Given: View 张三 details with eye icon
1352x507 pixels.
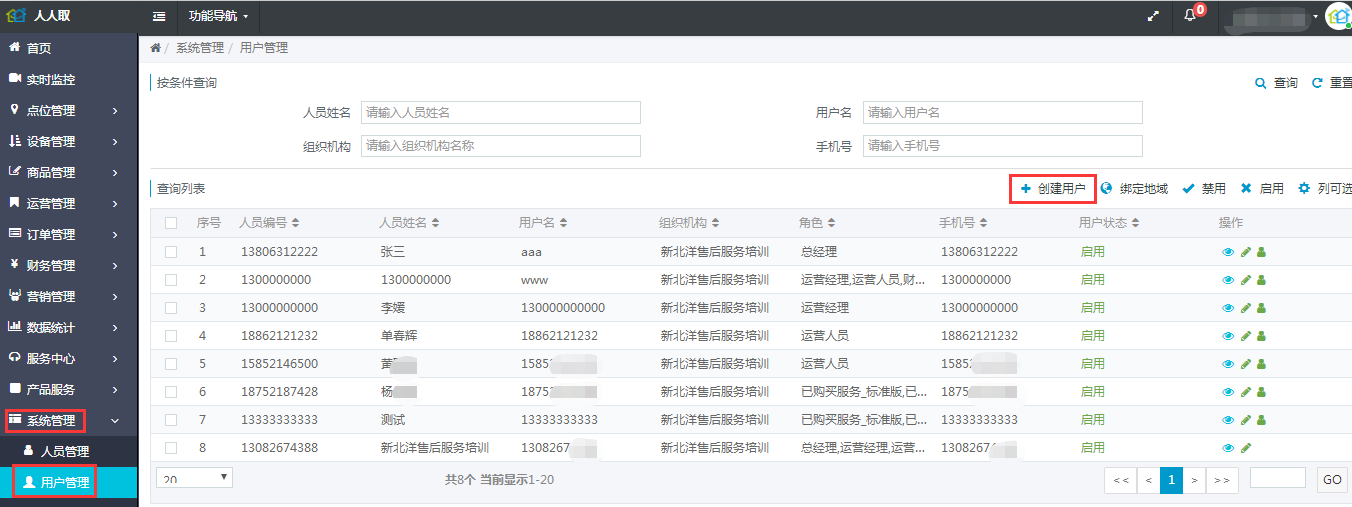Looking at the screenshot, I should click(1228, 252).
